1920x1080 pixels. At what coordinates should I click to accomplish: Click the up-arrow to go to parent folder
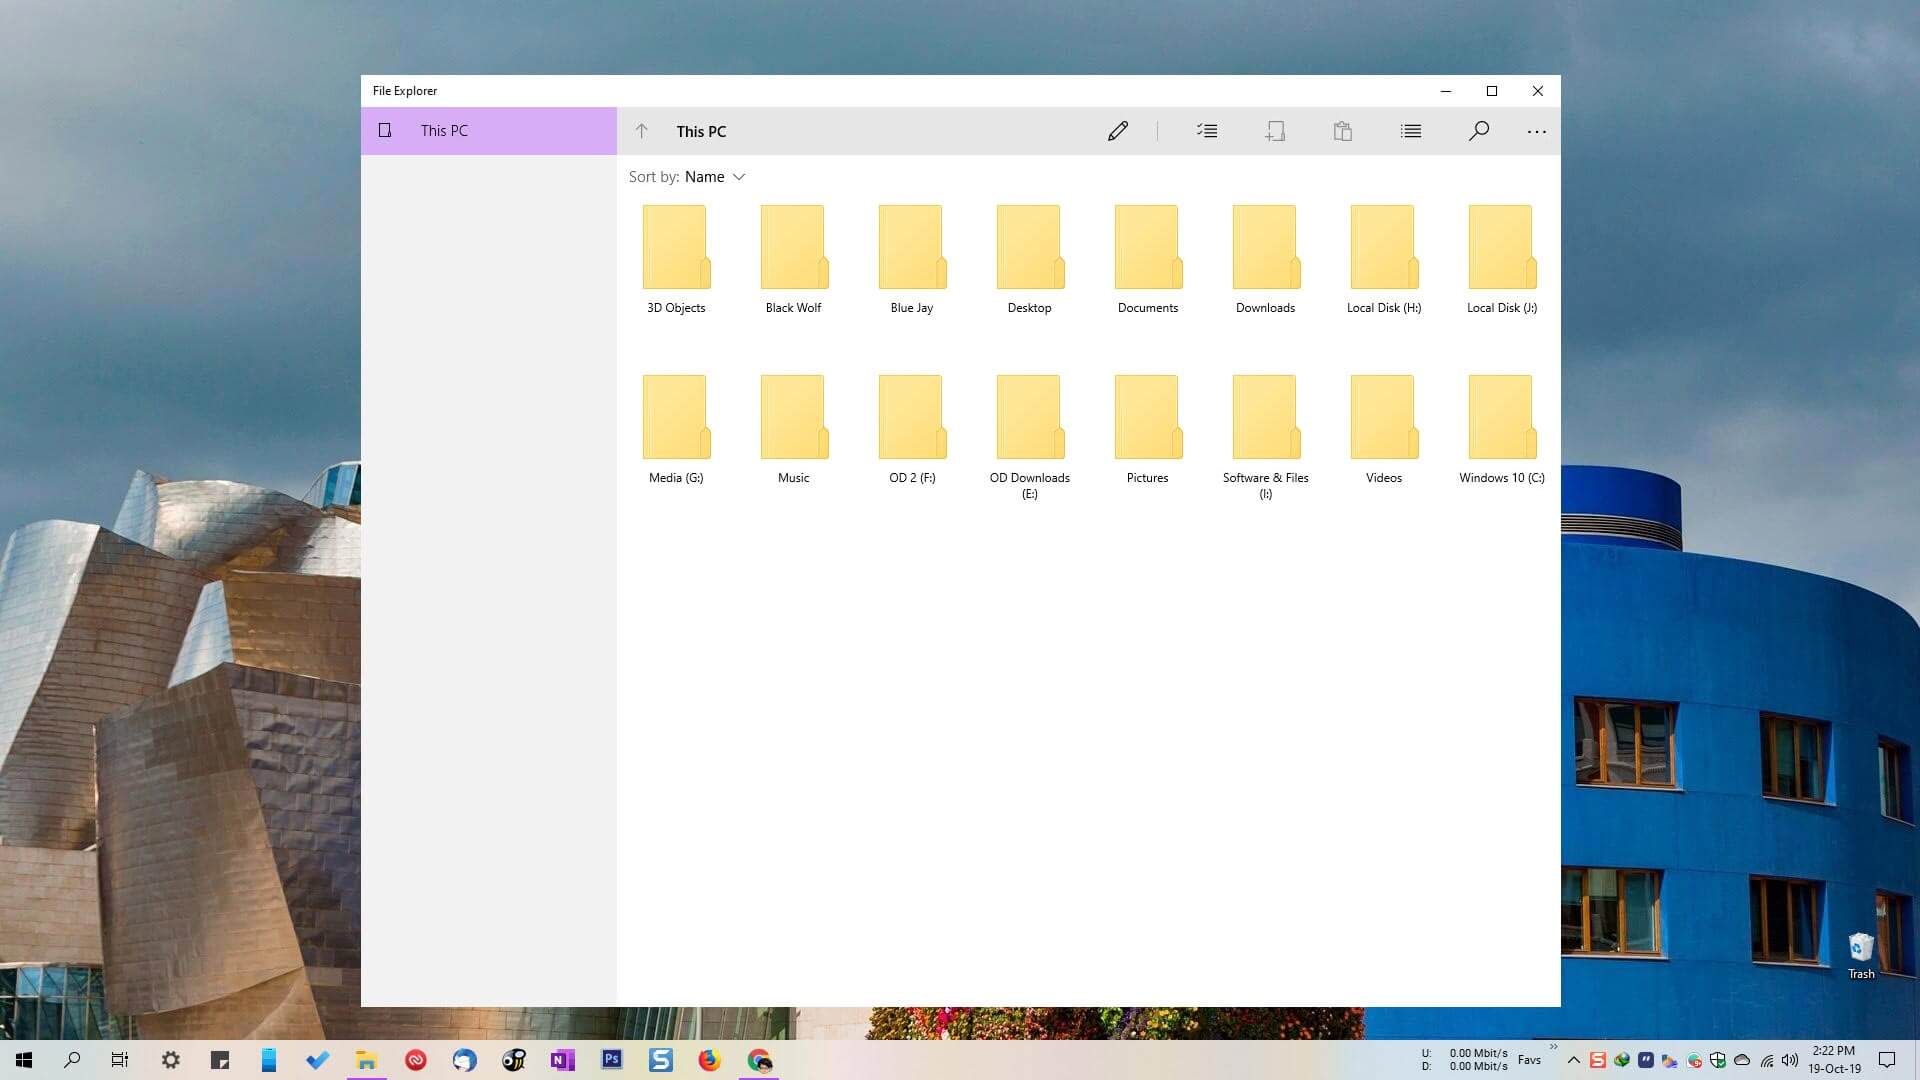641,131
